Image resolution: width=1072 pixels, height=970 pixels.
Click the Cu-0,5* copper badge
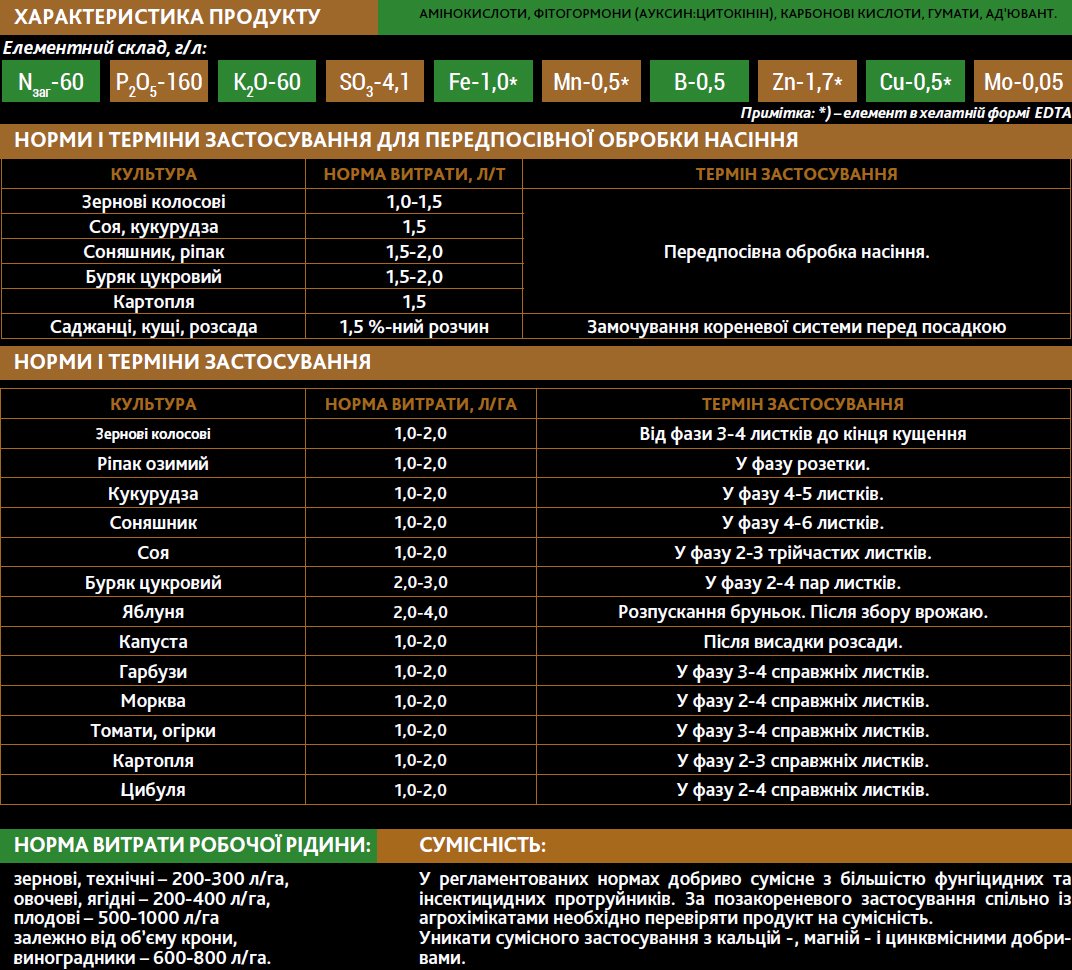[915, 81]
